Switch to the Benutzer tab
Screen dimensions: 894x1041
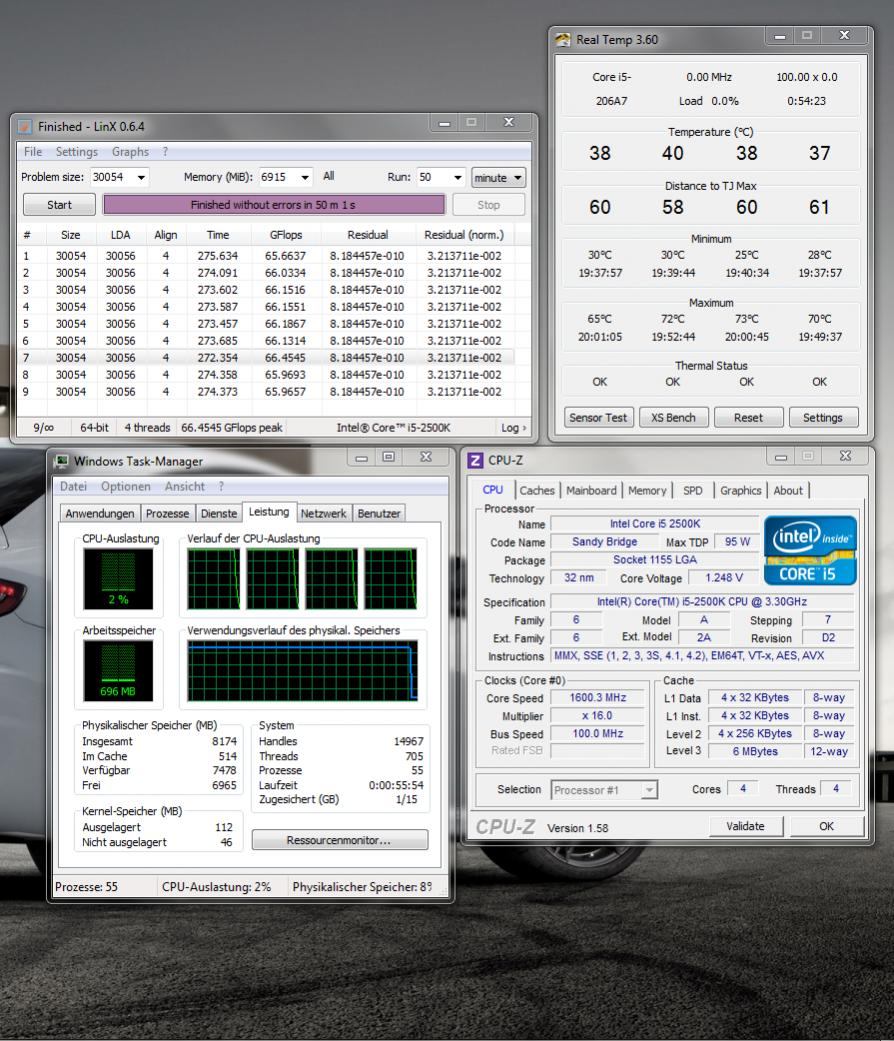click(x=378, y=513)
